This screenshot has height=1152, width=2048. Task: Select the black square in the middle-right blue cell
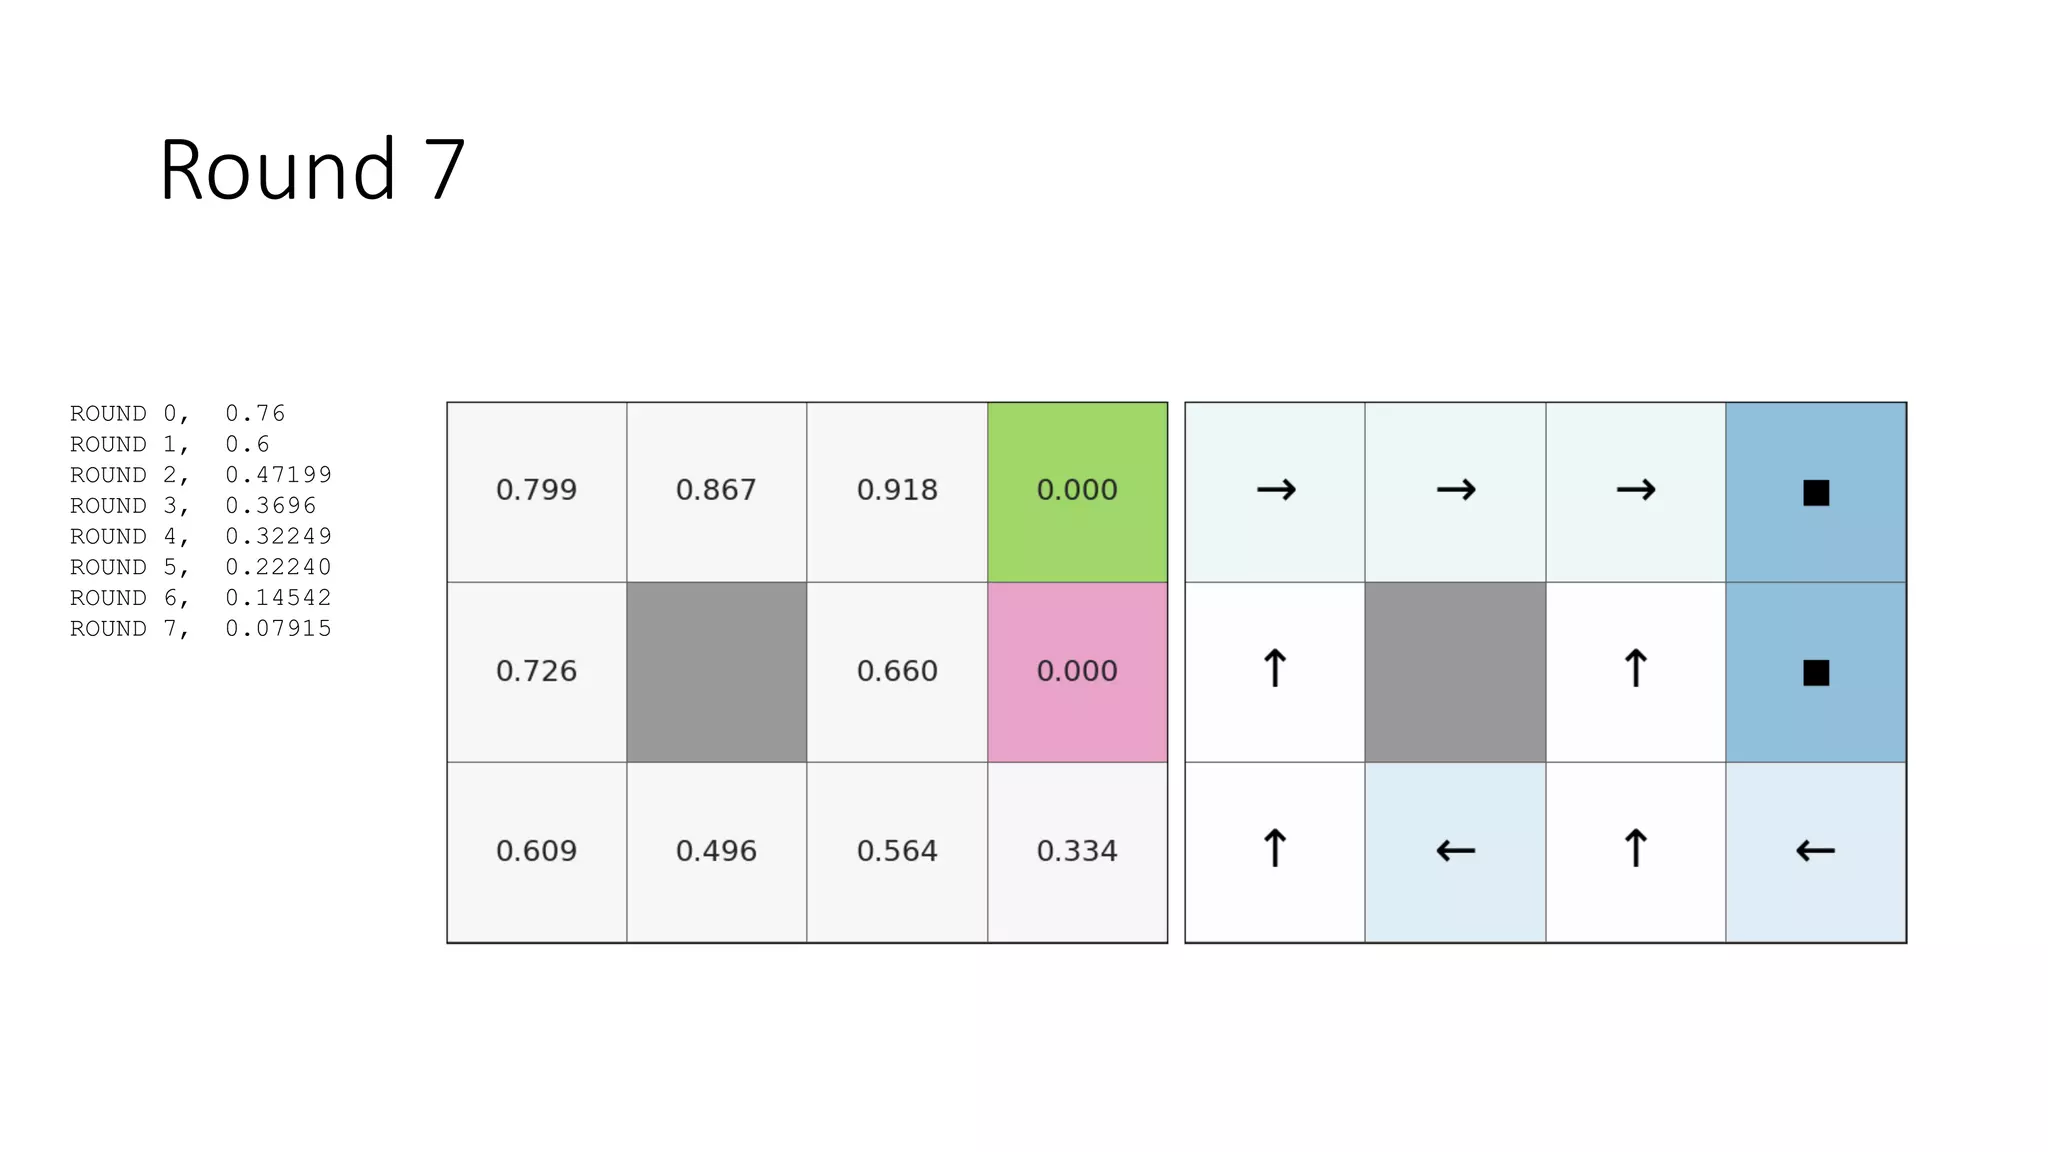(x=1816, y=672)
